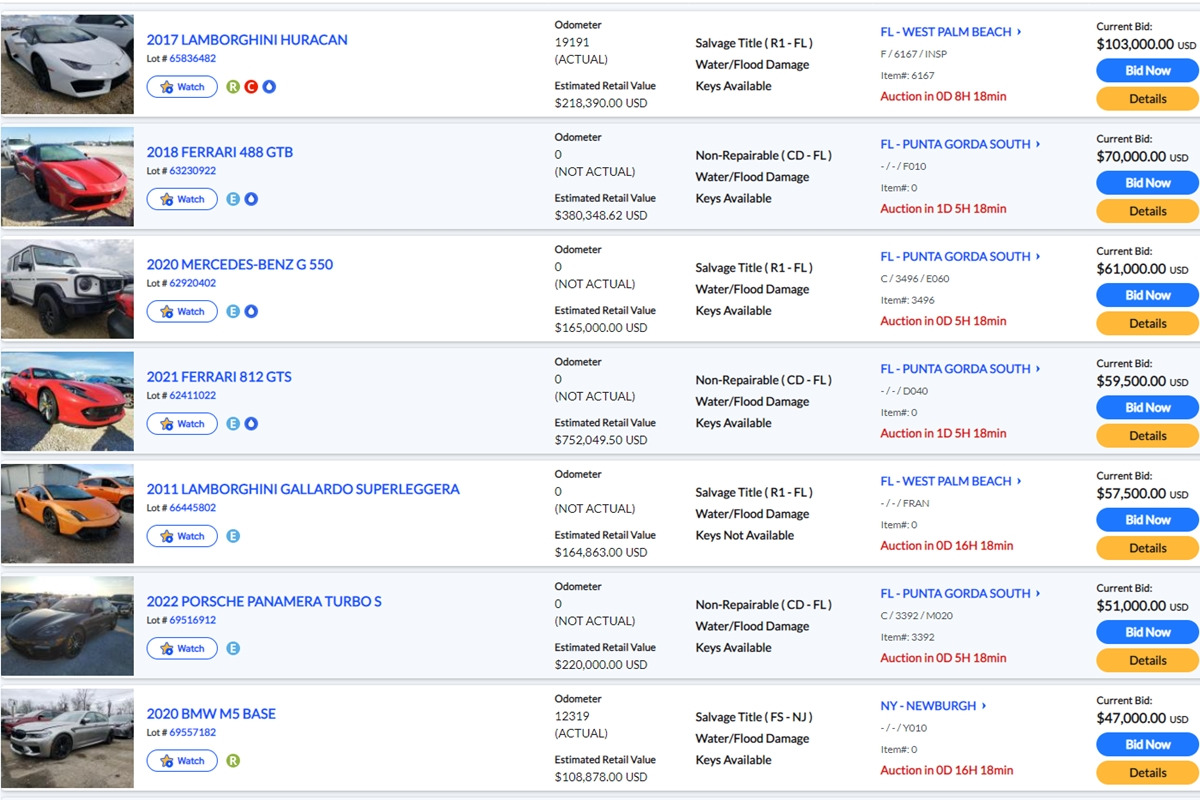Image resolution: width=1200 pixels, height=800 pixels.
Task: Open the white Mercedes G 550 photo
Action: 67,289
